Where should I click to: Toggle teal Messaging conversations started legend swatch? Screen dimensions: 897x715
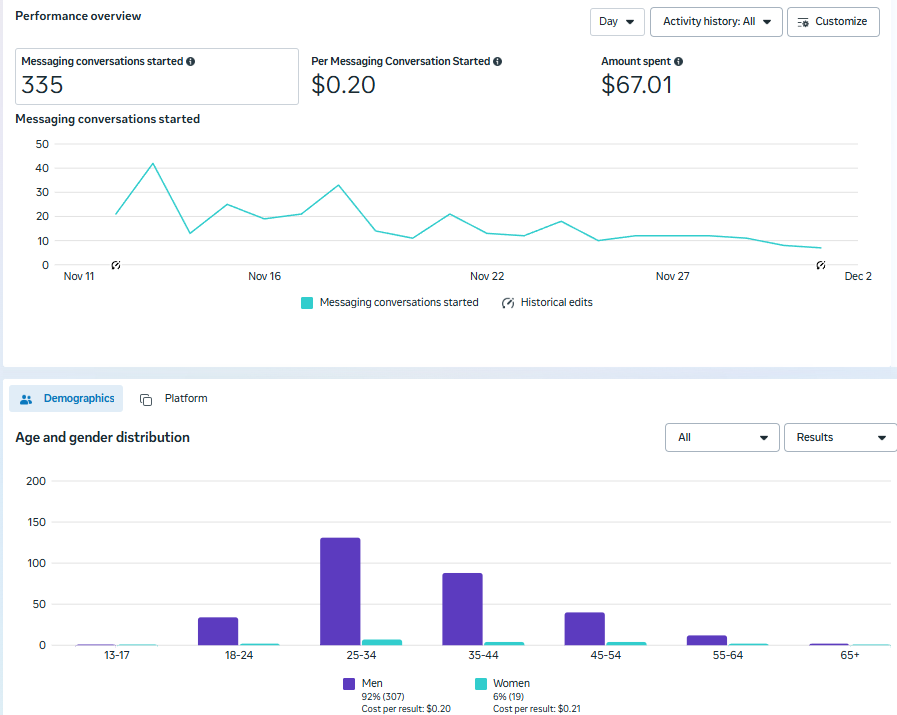coord(307,303)
